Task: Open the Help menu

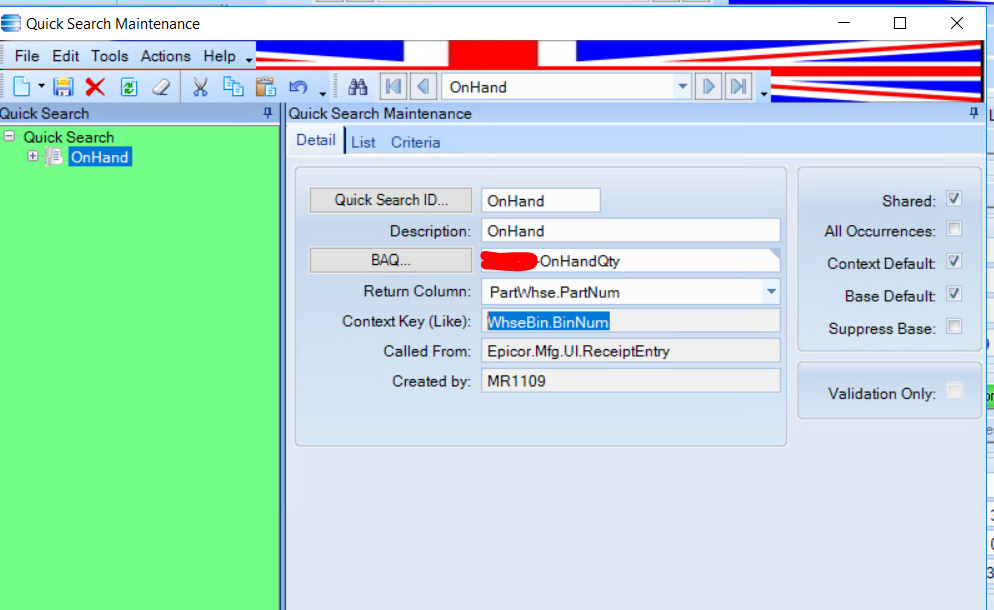Action: tap(219, 56)
